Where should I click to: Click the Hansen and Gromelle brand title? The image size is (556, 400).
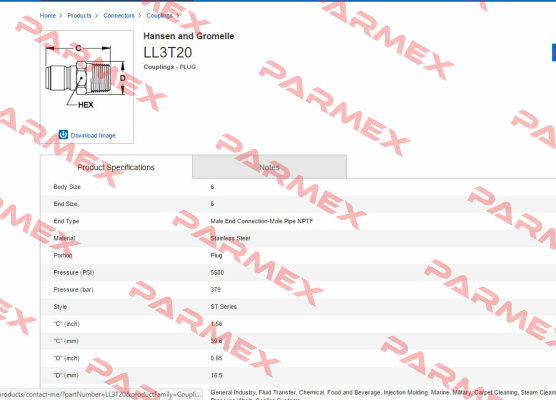pos(189,36)
